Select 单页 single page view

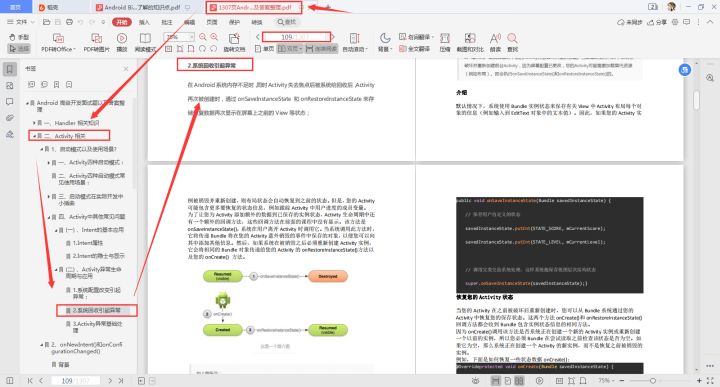point(265,49)
